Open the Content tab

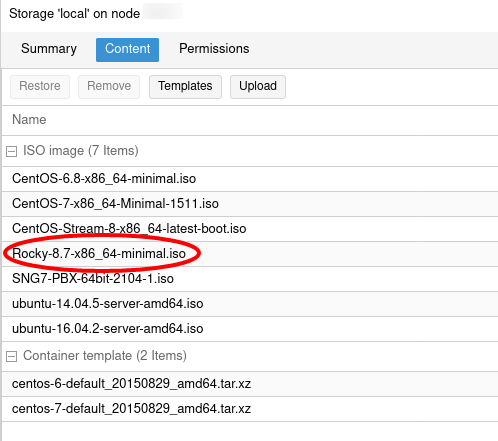[x=127, y=50]
